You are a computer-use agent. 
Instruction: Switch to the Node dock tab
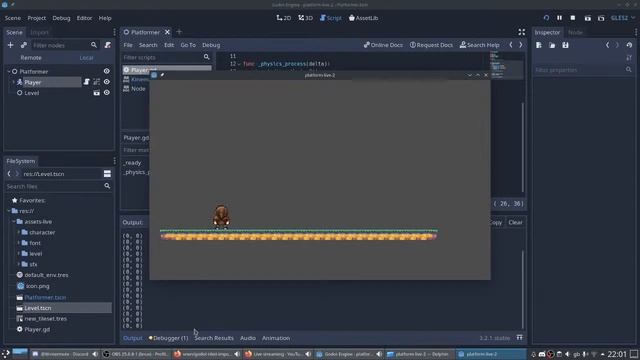pyautogui.click(x=576, y=32)
